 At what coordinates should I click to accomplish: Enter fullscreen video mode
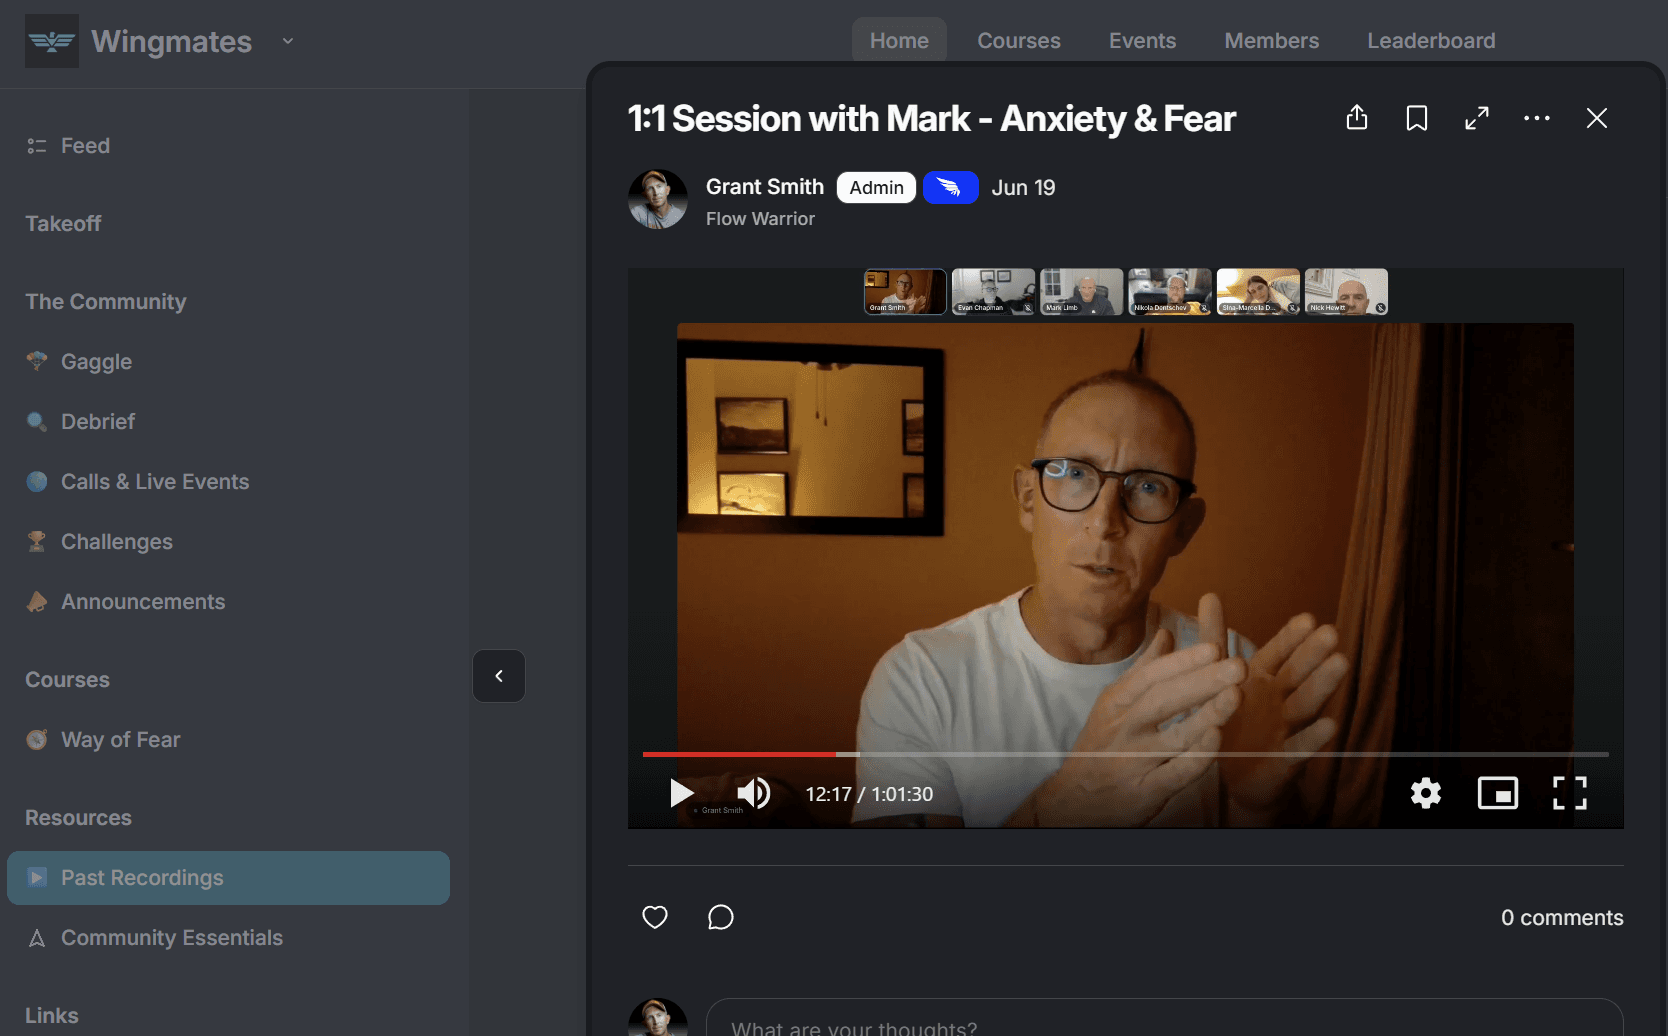pos(1570,793)
